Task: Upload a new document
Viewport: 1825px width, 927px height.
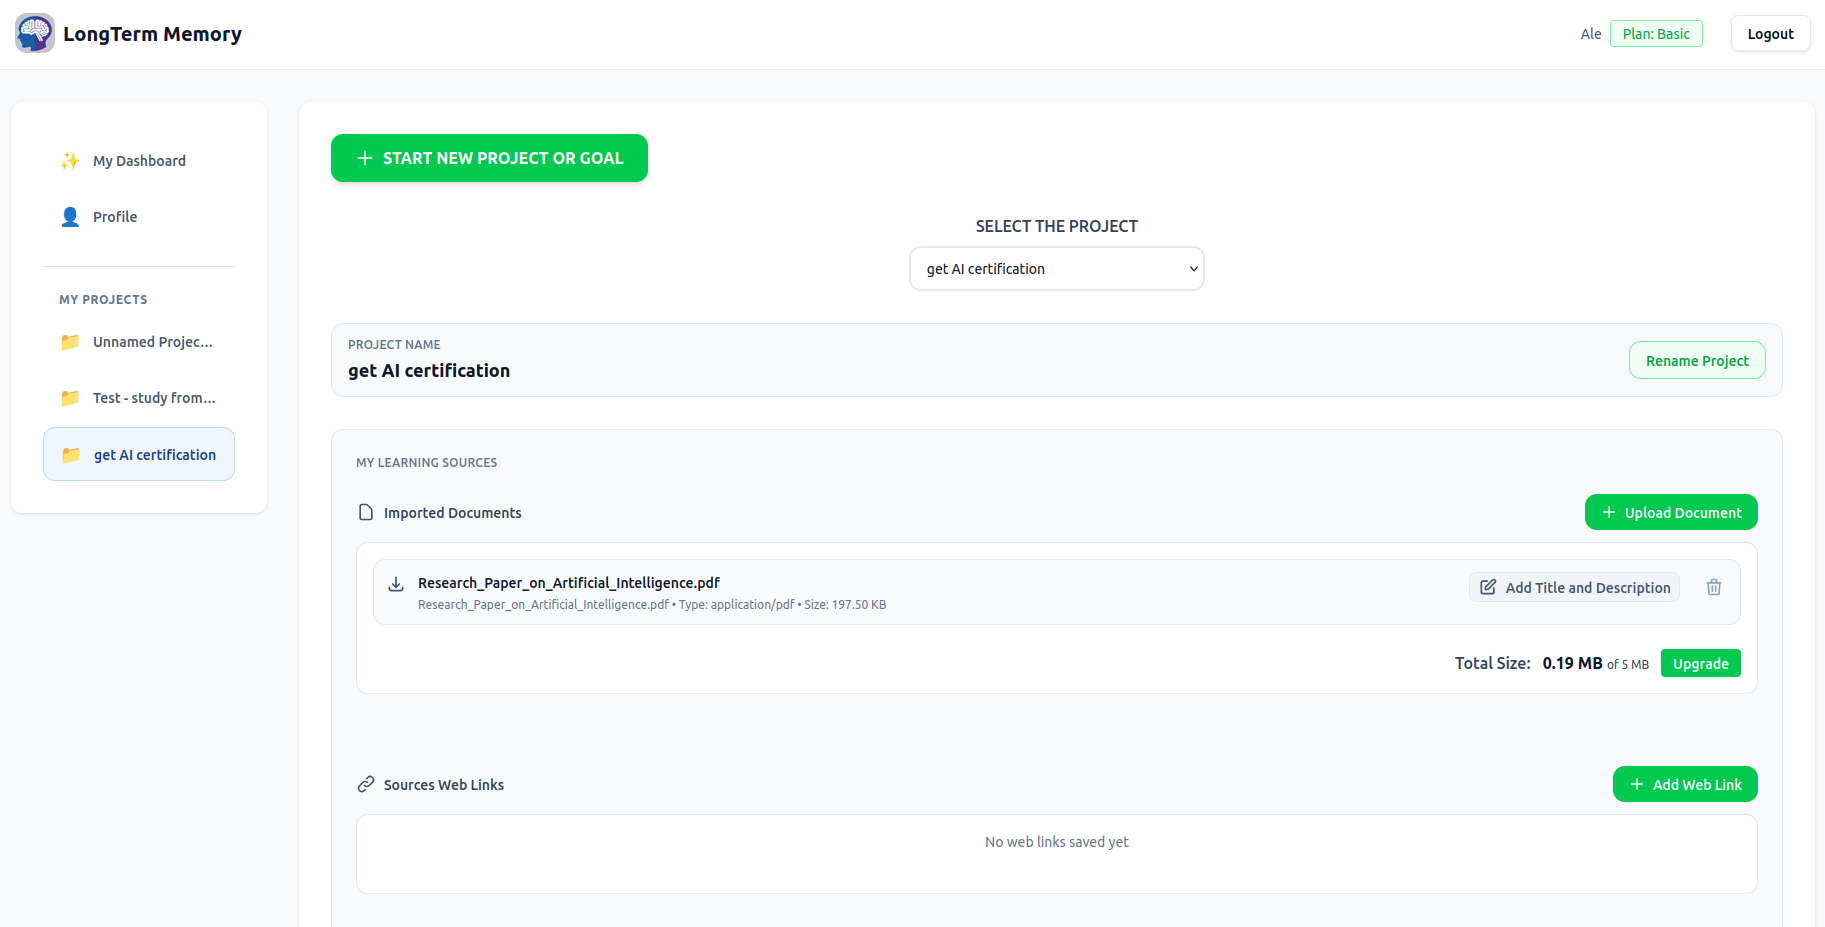Action: [1670, 511]
